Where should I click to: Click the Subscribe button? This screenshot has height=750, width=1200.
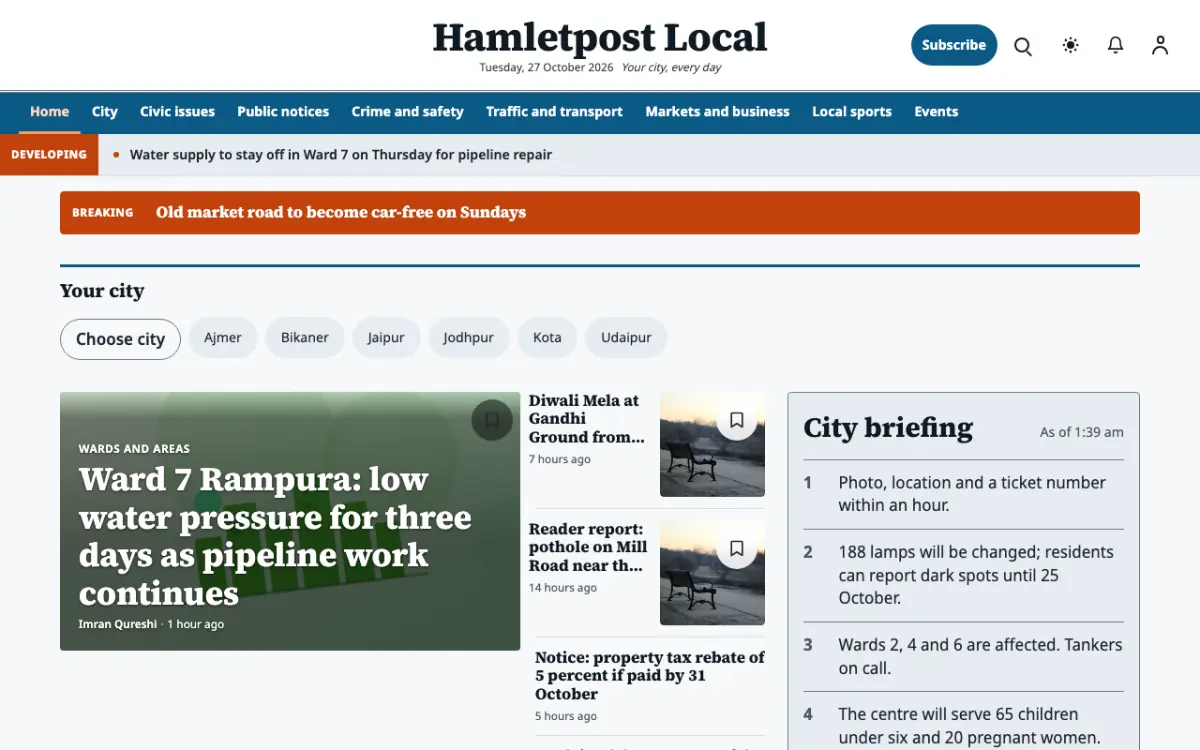pos(954,45)
